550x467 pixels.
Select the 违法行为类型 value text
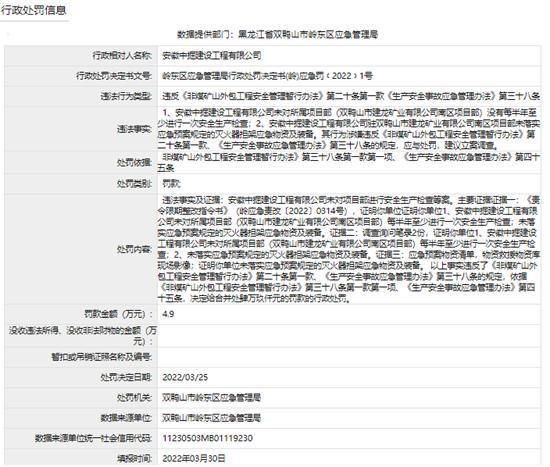click(x=351, y=95)
